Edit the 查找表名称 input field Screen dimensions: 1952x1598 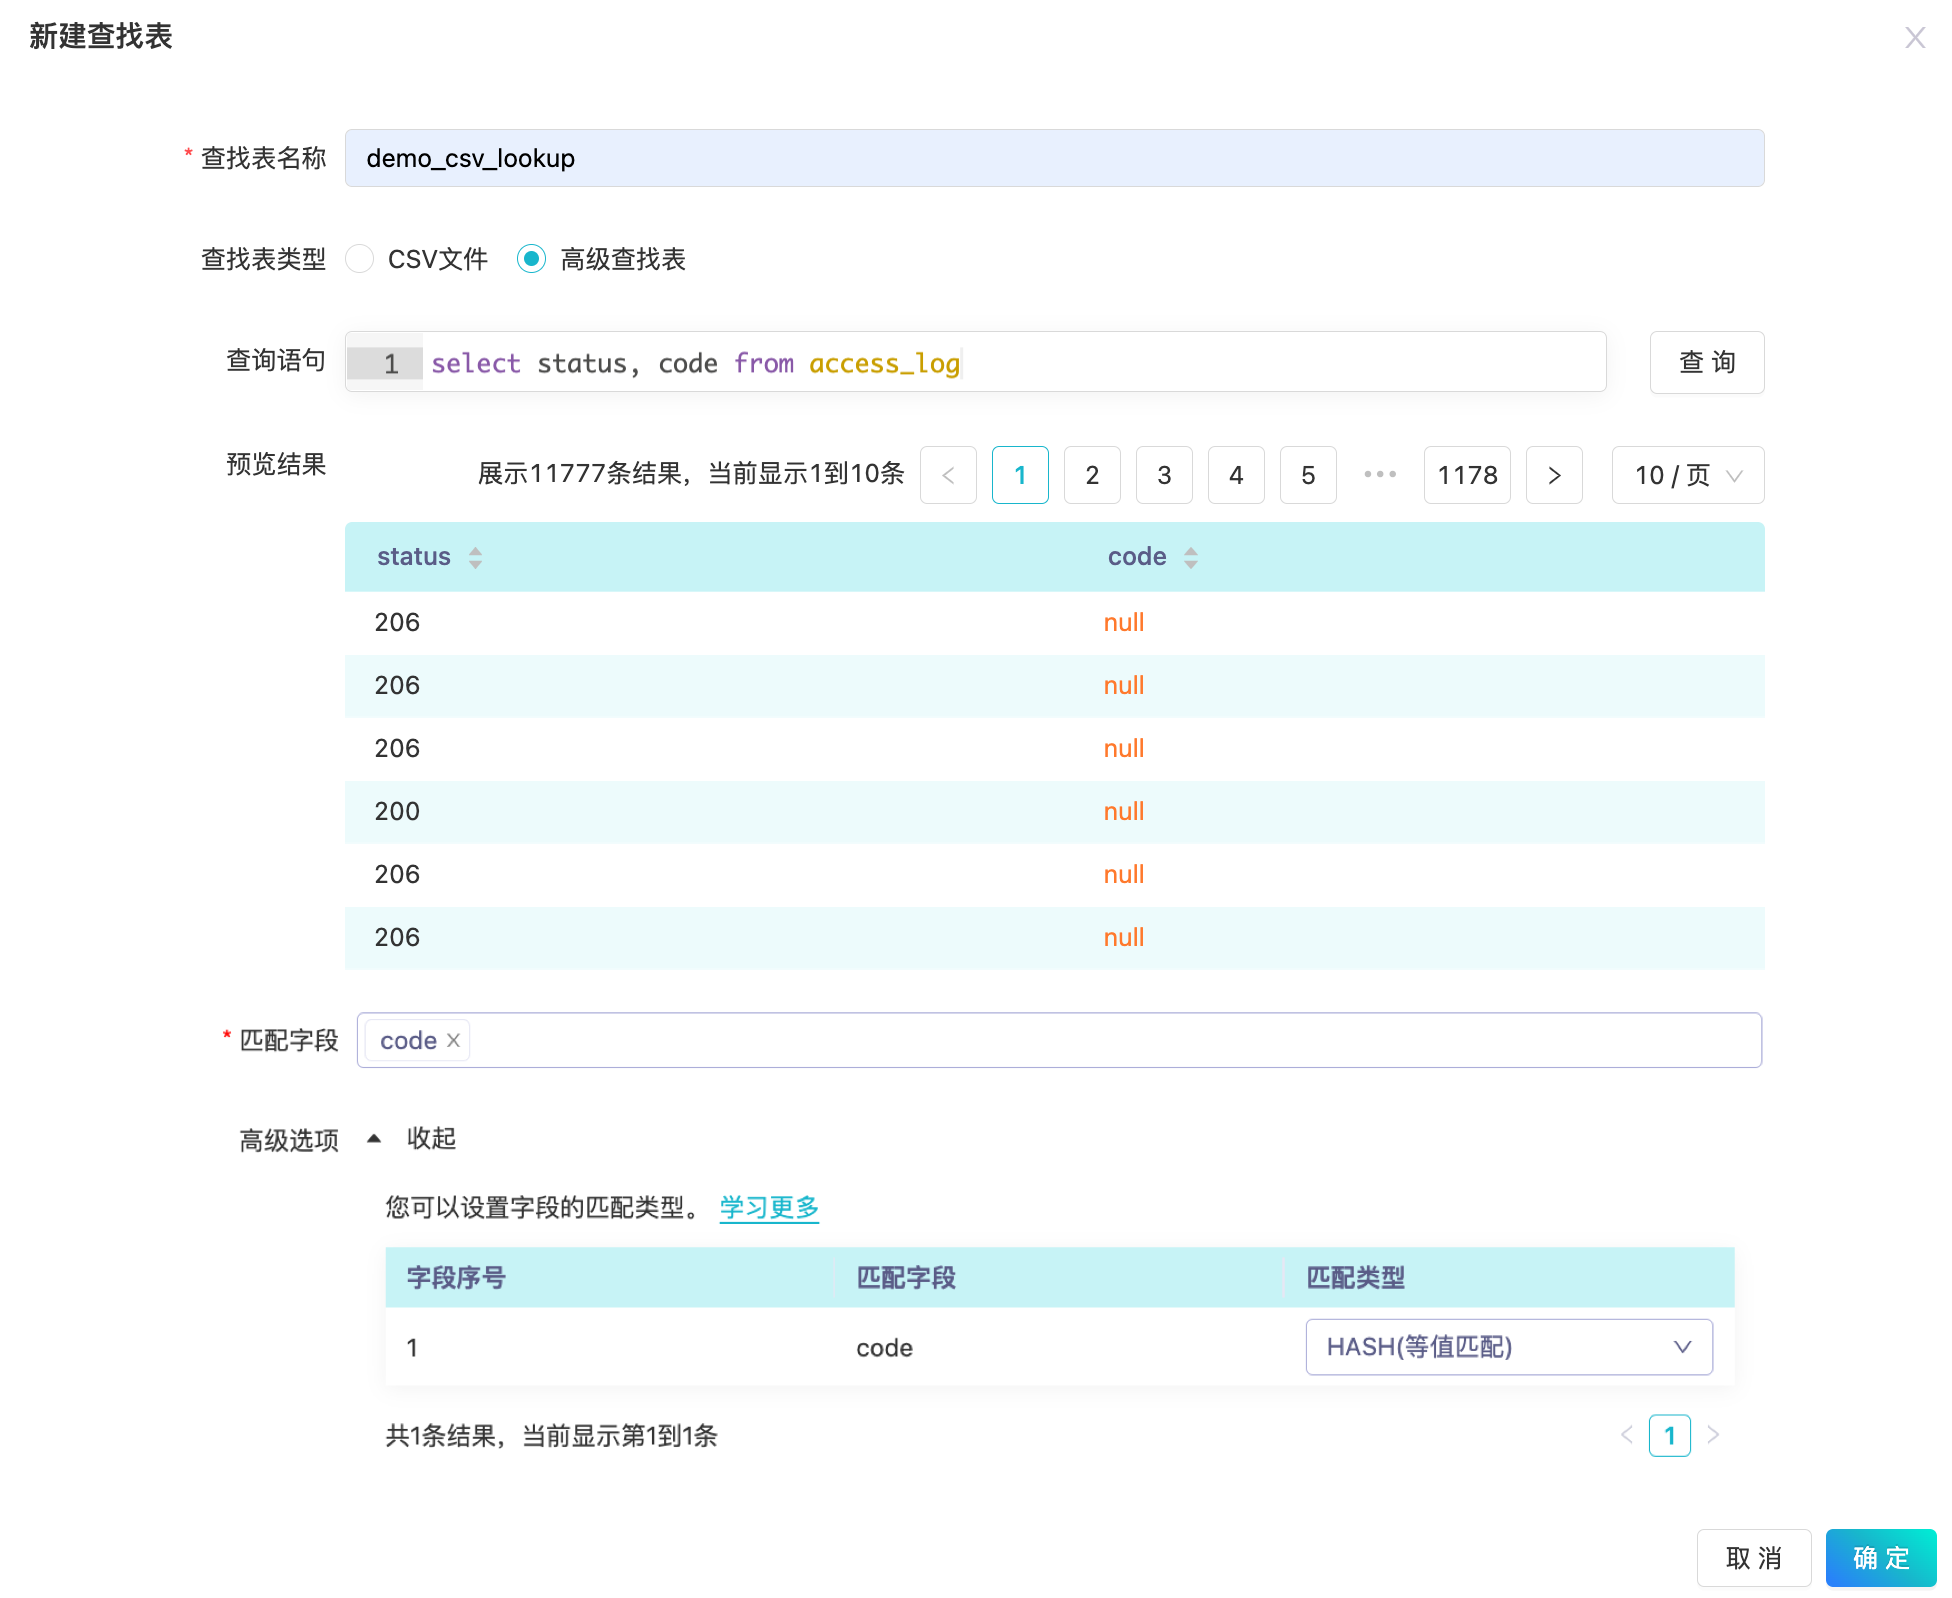1054,158
